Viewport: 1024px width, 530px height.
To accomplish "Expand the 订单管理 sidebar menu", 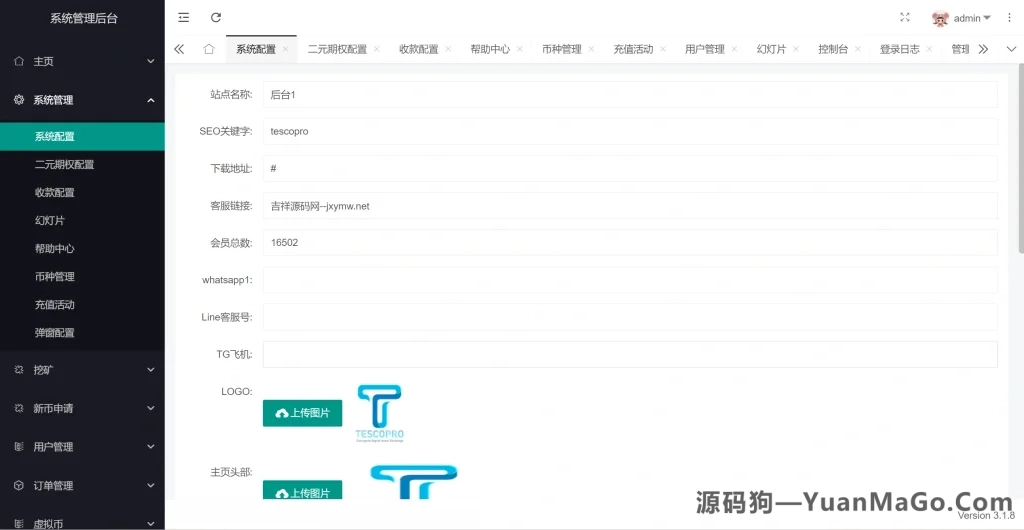I will pyautogui.click(x=82, y=485).
